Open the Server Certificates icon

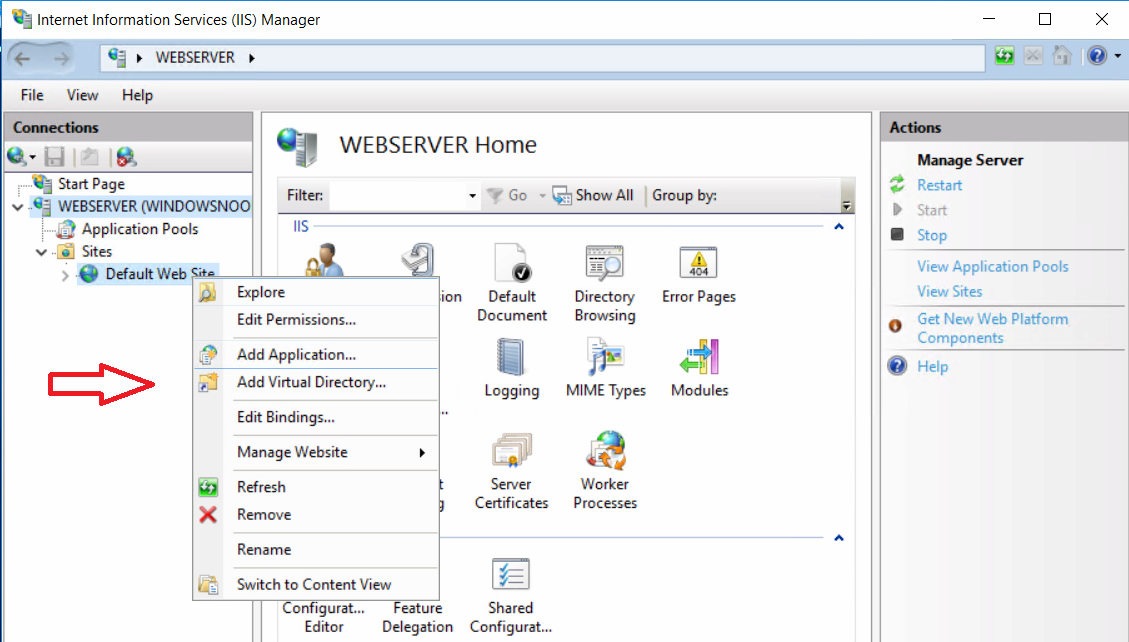(511, 451)
